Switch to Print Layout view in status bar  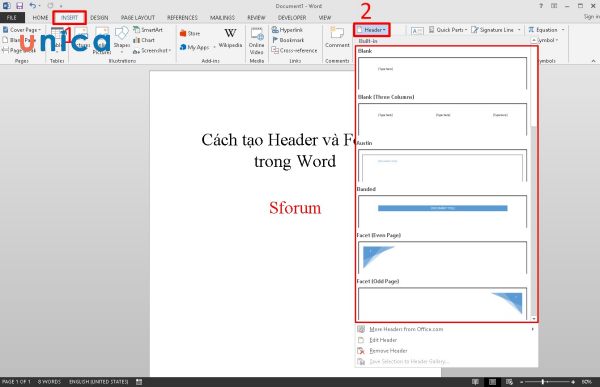[492, 382]
